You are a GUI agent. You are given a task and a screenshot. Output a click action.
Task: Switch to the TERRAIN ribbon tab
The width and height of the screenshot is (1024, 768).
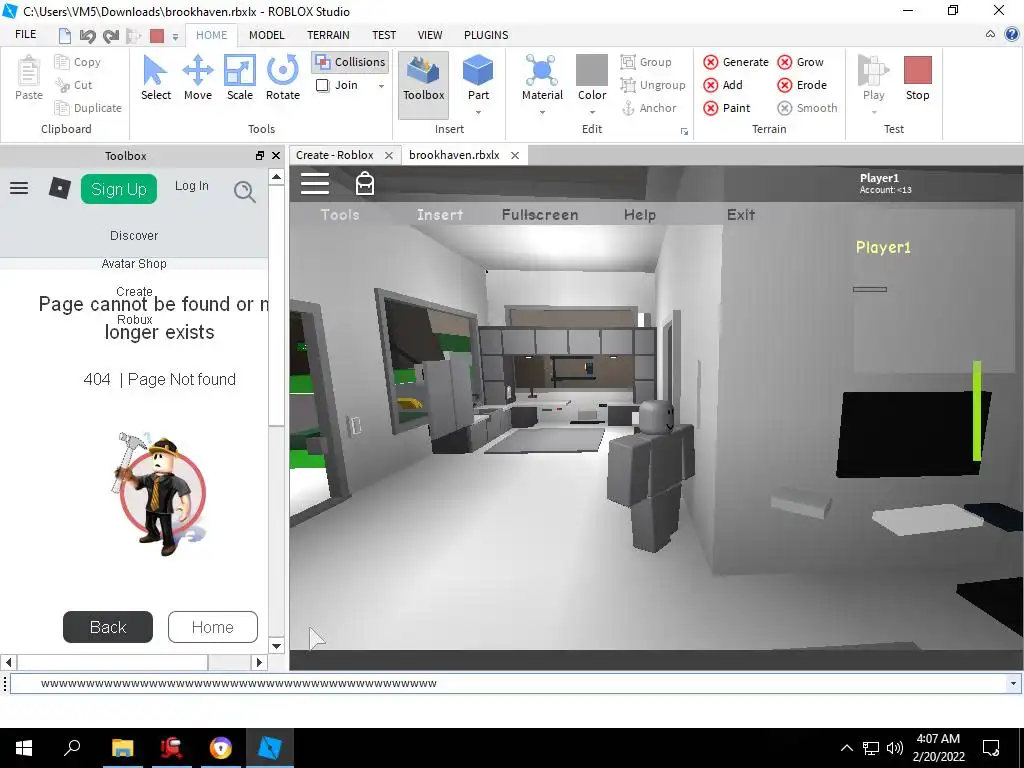coord(328,35)
